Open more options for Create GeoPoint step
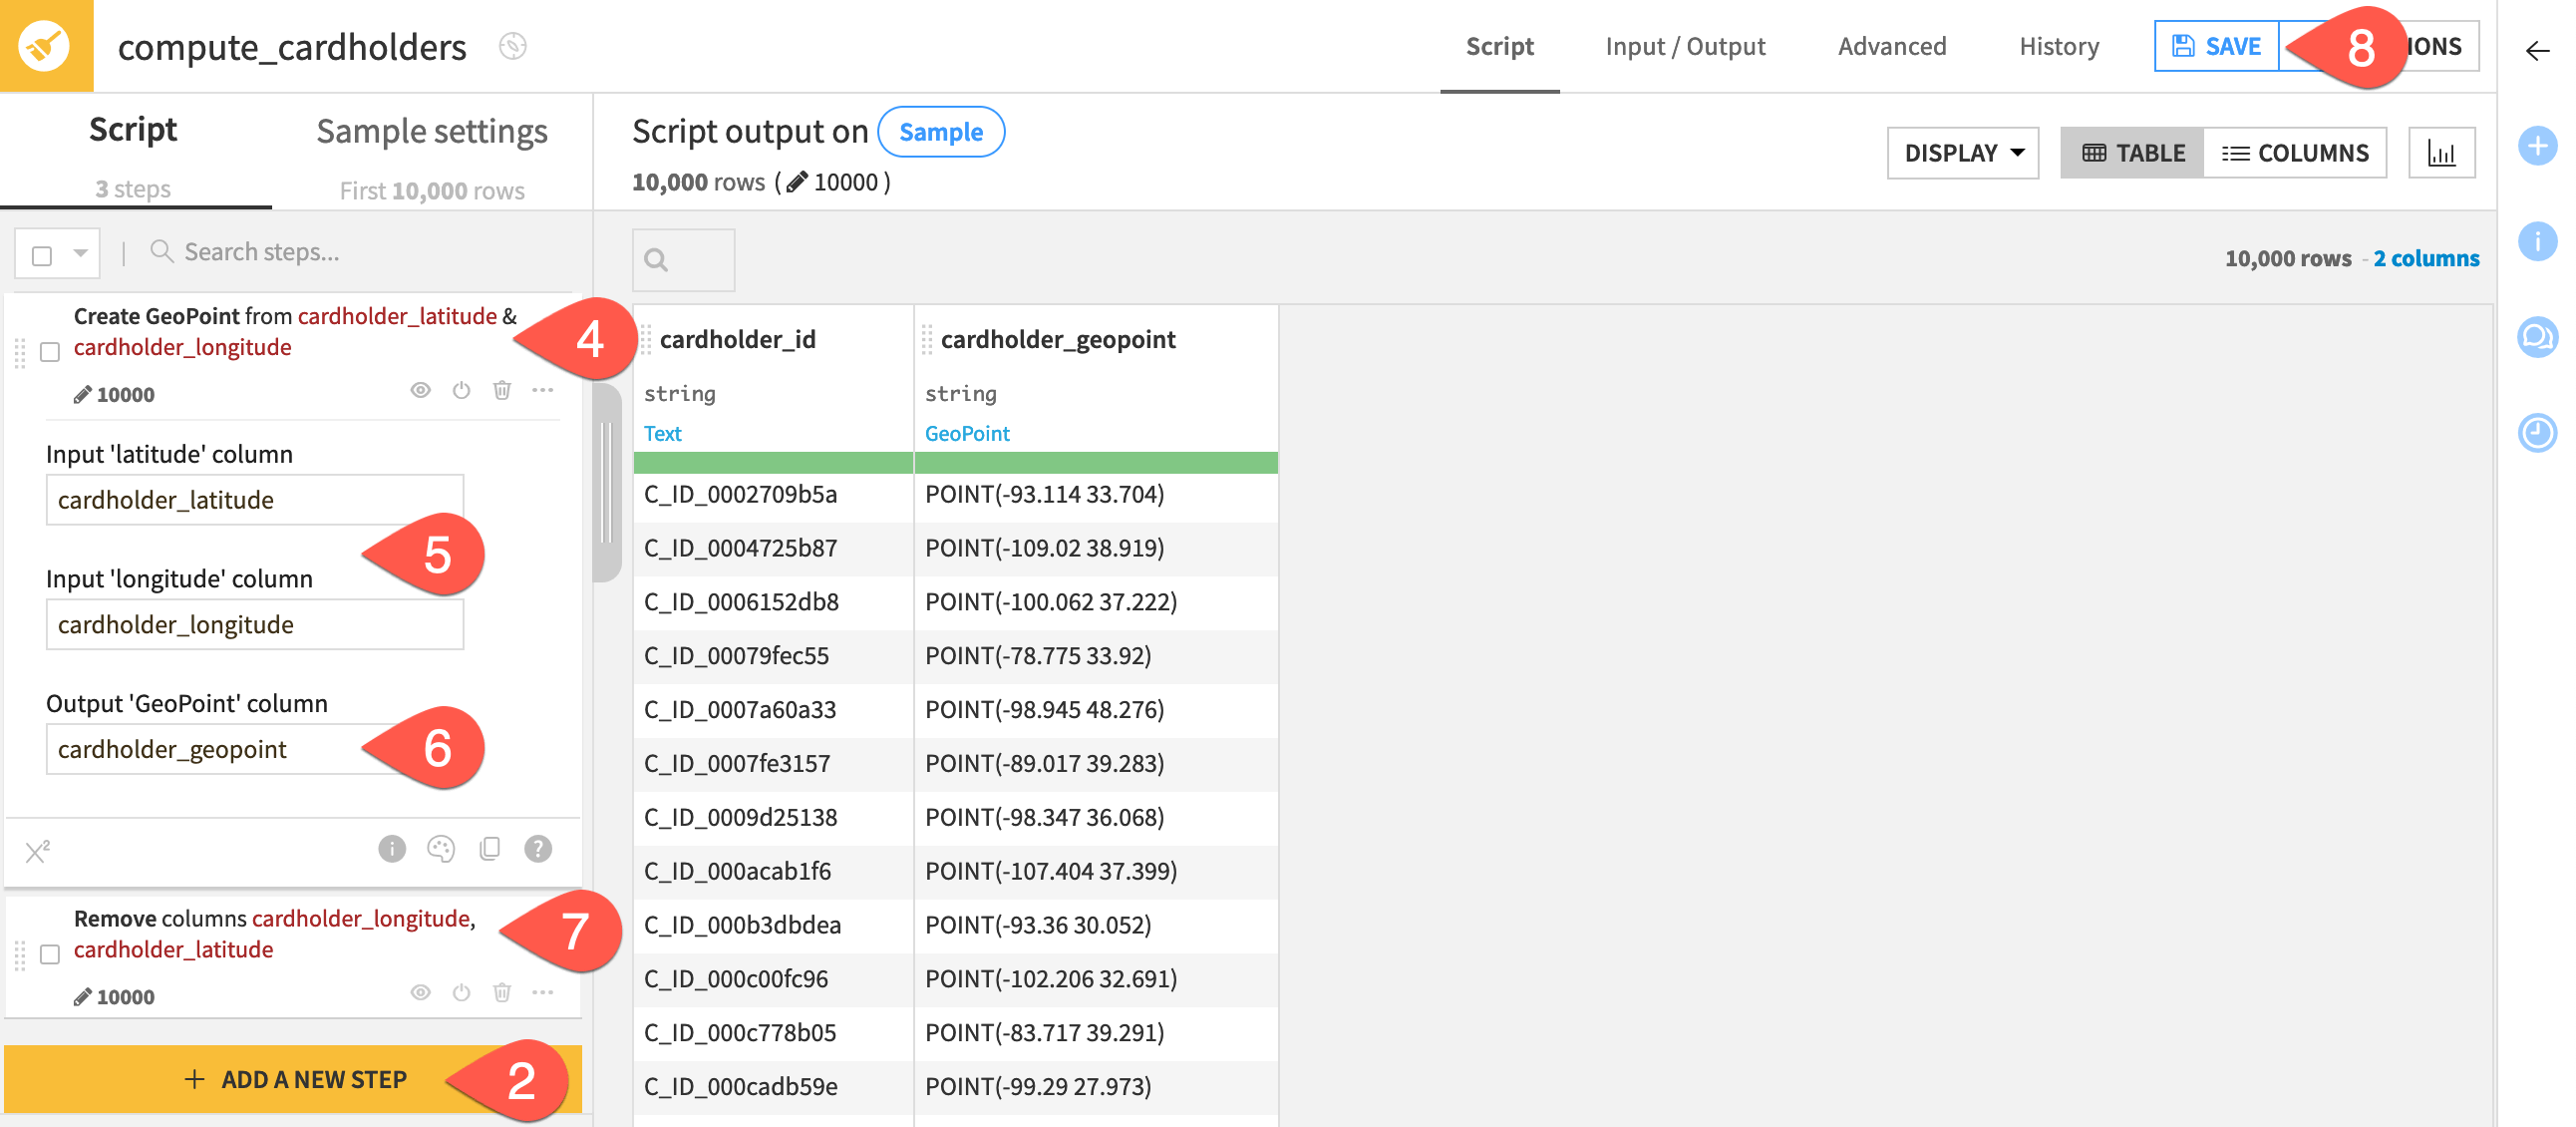The width and height of the screenshot is (2576, 1127). [x=543, y=390]
